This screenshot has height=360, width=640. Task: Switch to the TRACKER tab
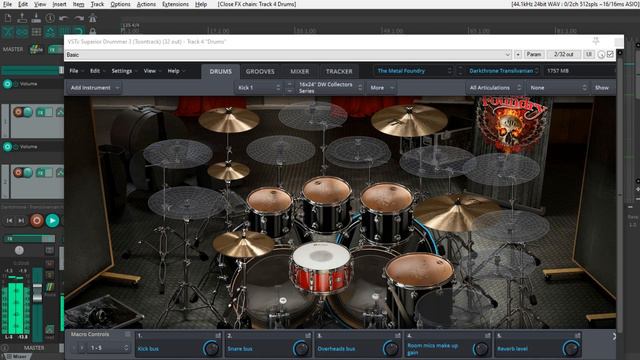point(339,71)
